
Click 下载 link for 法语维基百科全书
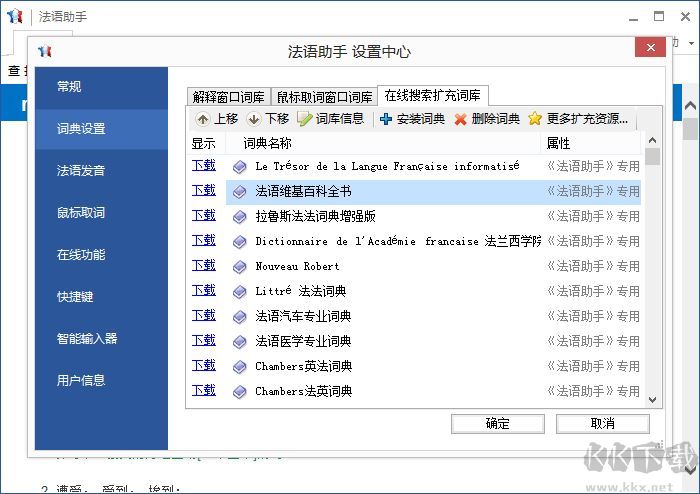tap(204, 191)
